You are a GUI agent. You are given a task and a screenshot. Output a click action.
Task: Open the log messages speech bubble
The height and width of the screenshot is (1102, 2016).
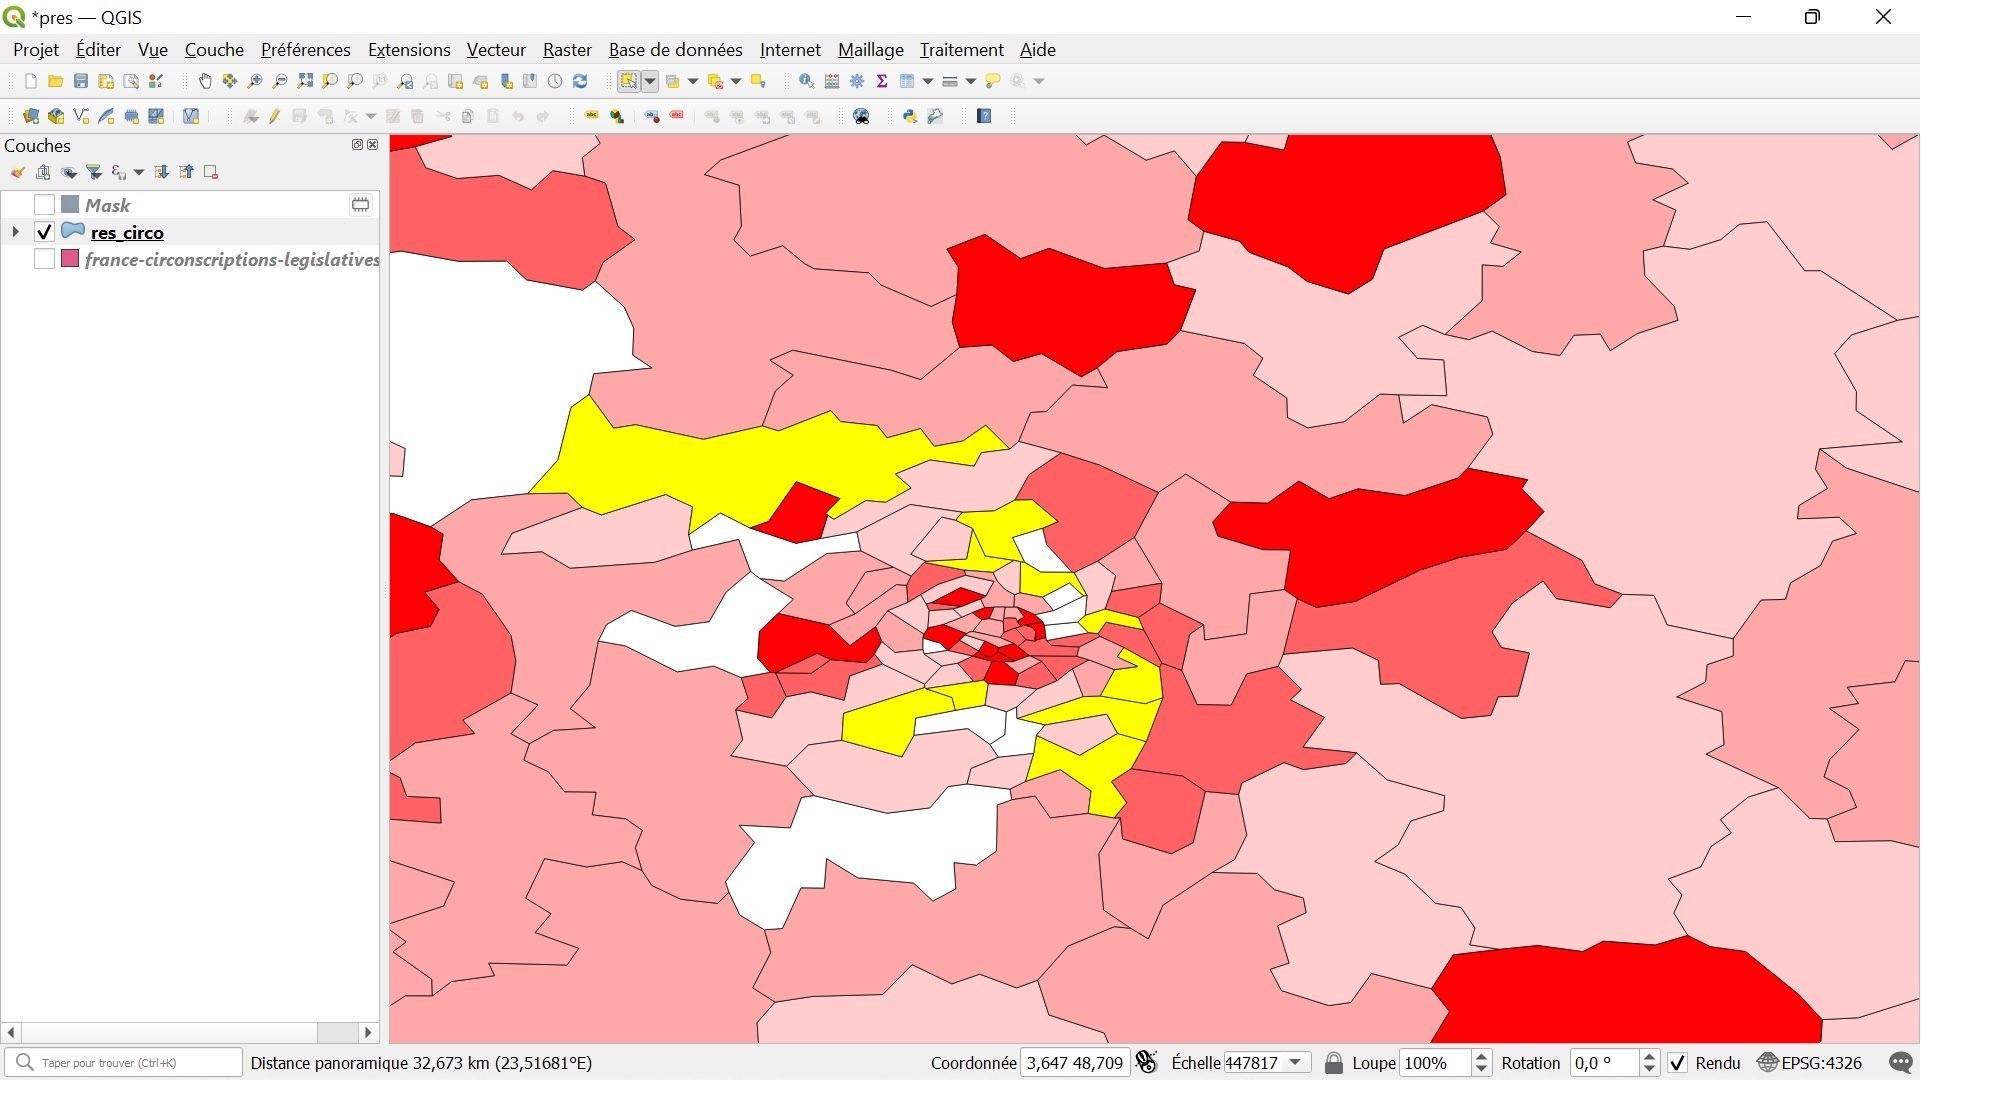1900,1063
